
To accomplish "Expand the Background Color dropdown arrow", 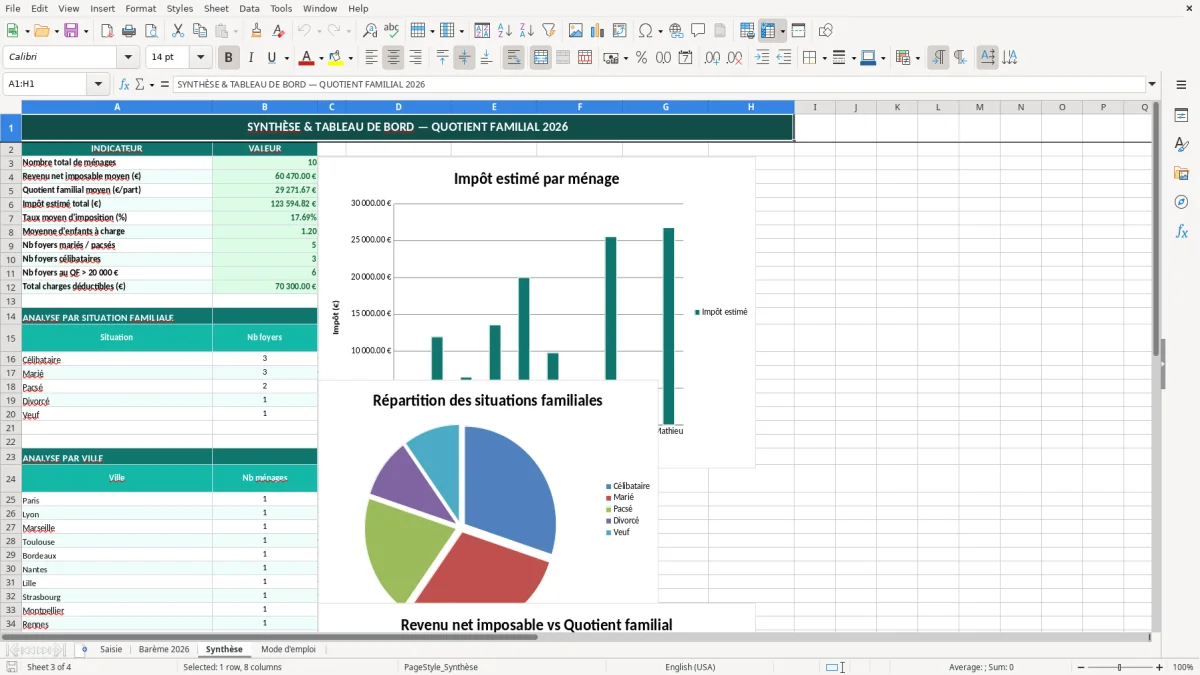I will click(x=350, y=58).
